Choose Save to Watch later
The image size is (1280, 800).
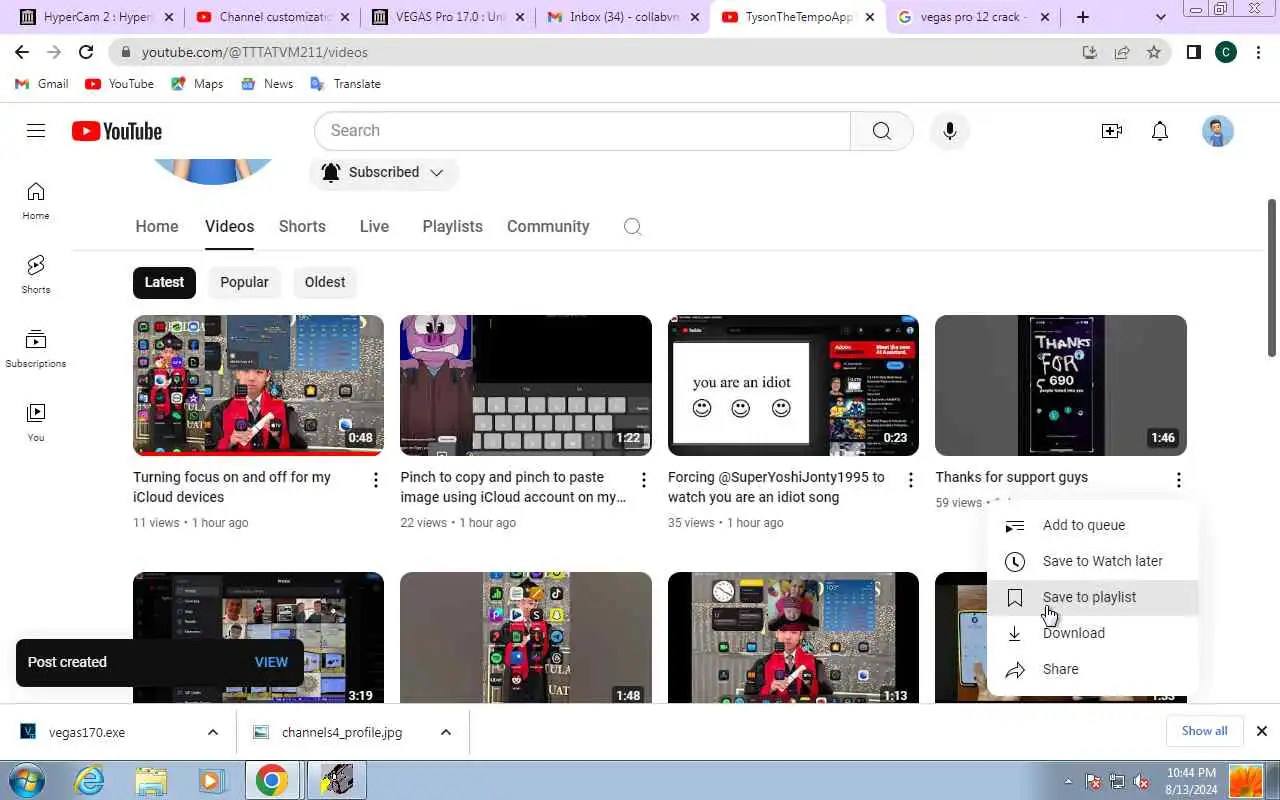1092,561
